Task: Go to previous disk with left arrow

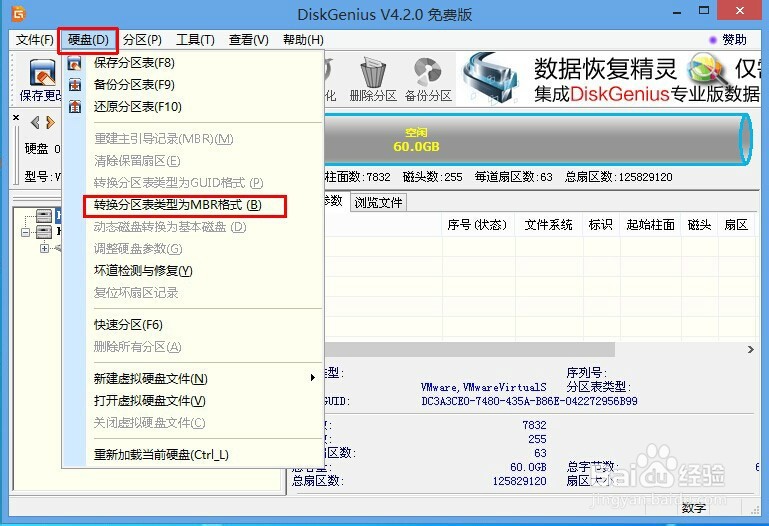Action: 35,122
